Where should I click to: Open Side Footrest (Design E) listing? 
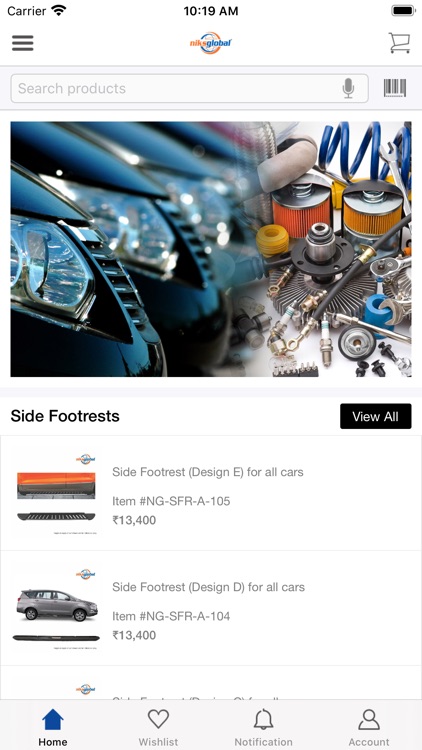pos(211,493)
